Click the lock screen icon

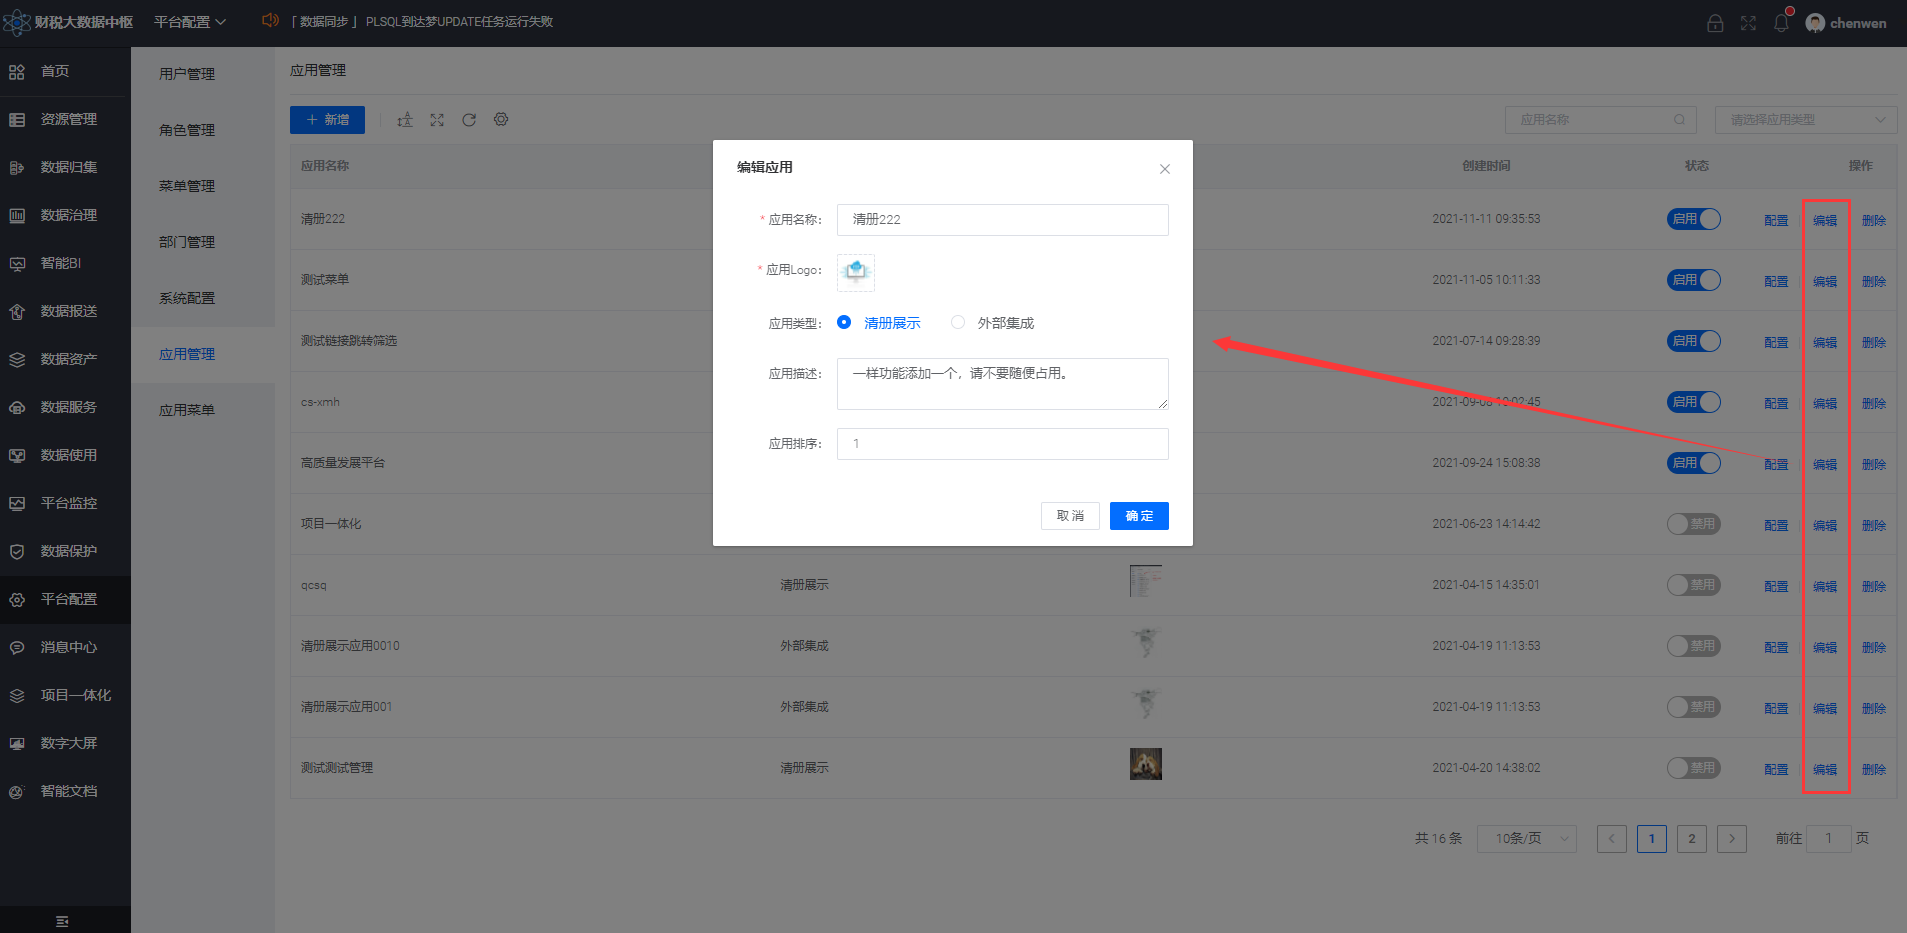point(1715,23)
